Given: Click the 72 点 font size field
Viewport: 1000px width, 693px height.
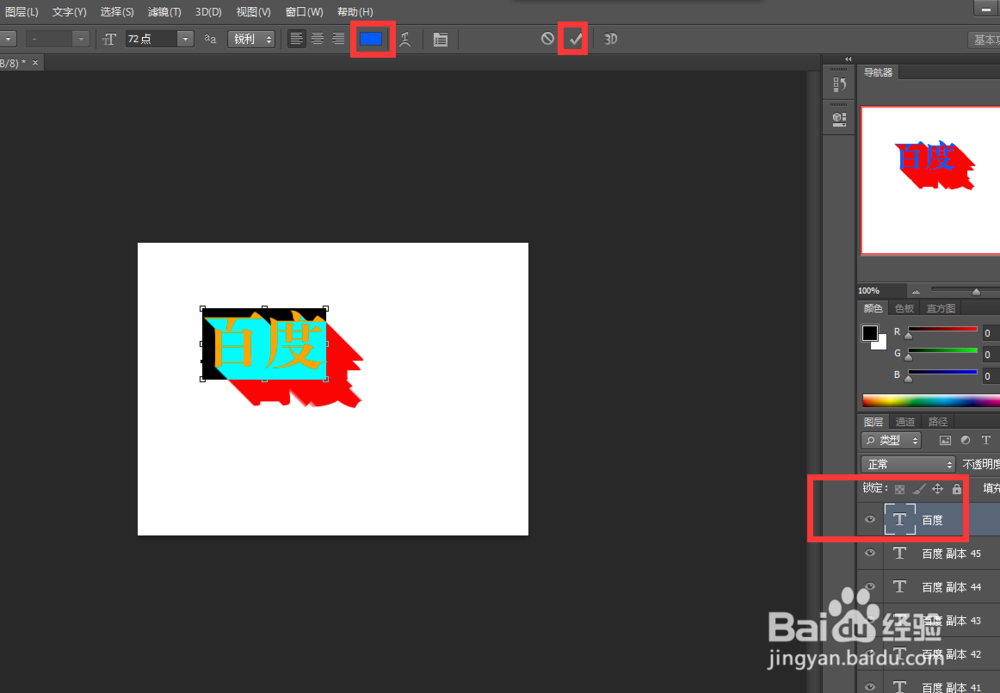Looking at the screenshot, I should tap(151, 39).
